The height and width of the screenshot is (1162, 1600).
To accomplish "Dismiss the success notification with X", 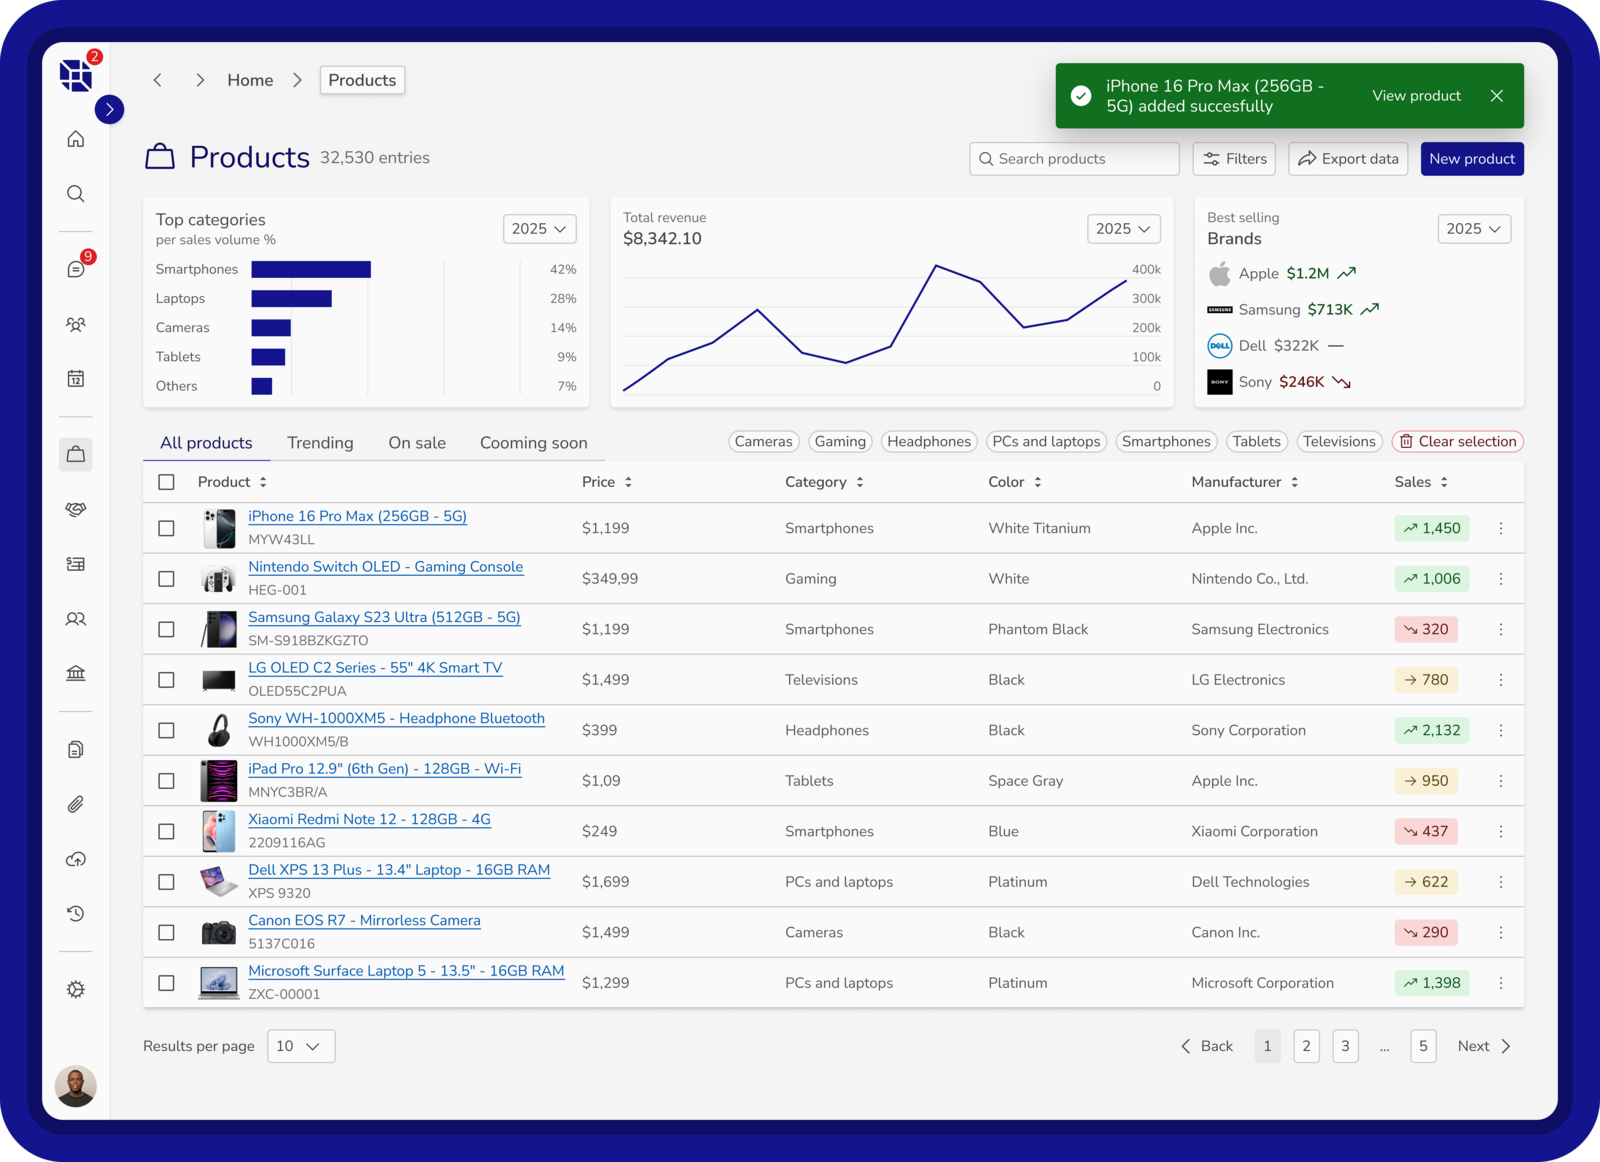I will pos(1497,96).
